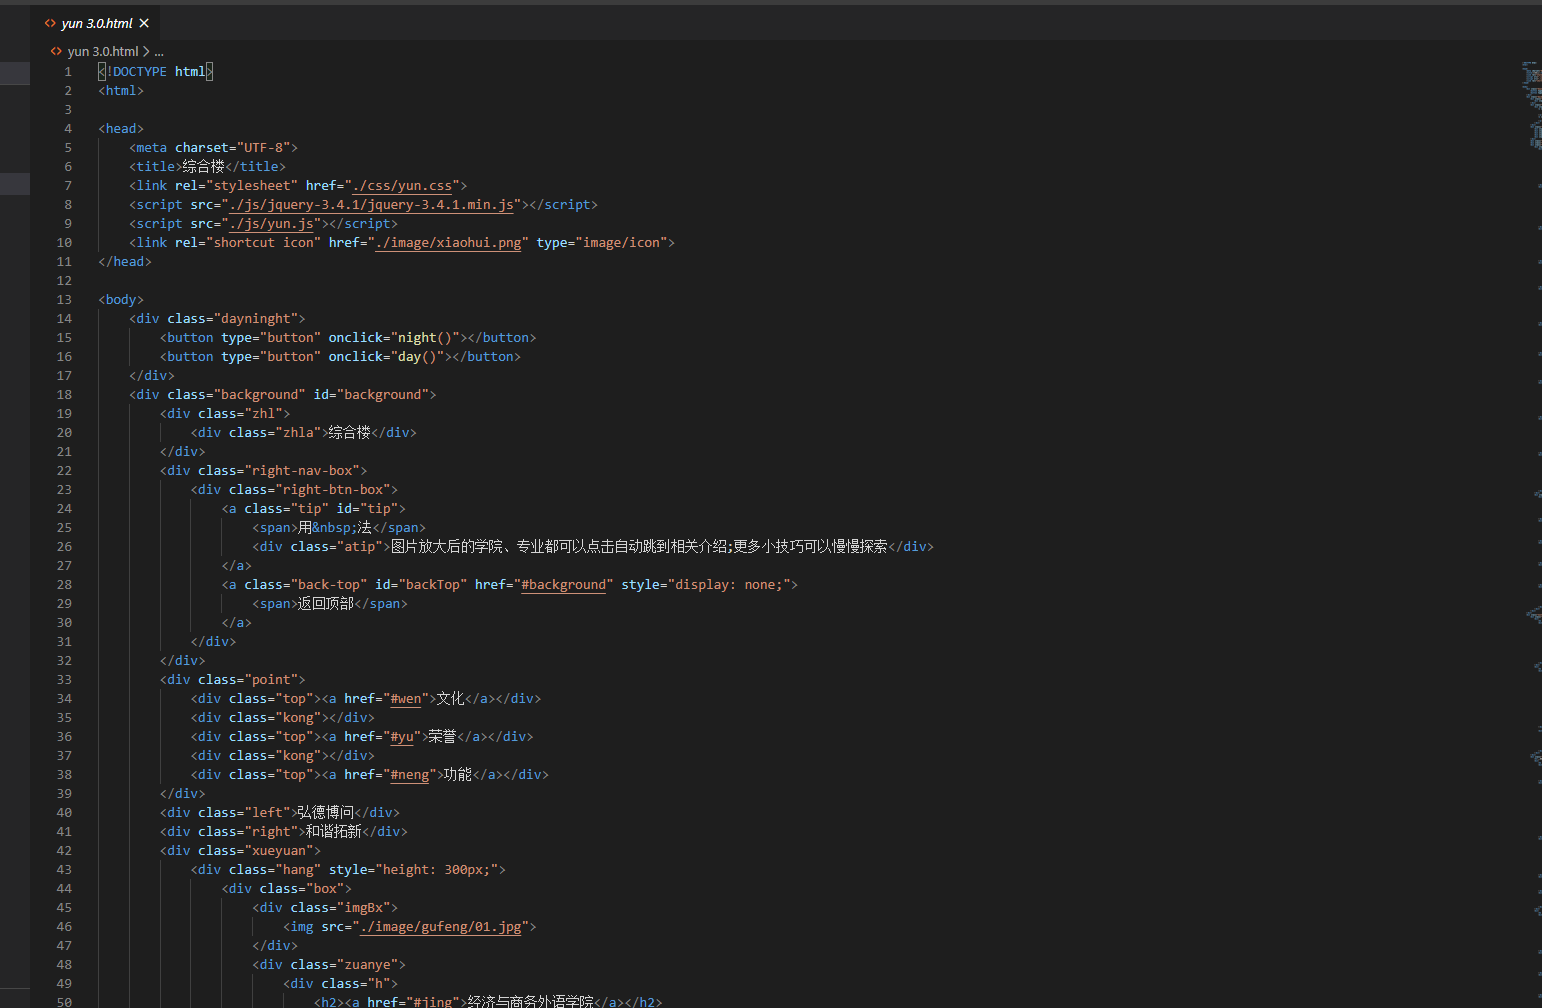1542x1008 pixels.
Task: Click the breadcrumb HTML file icon
Action: point(56,51)
